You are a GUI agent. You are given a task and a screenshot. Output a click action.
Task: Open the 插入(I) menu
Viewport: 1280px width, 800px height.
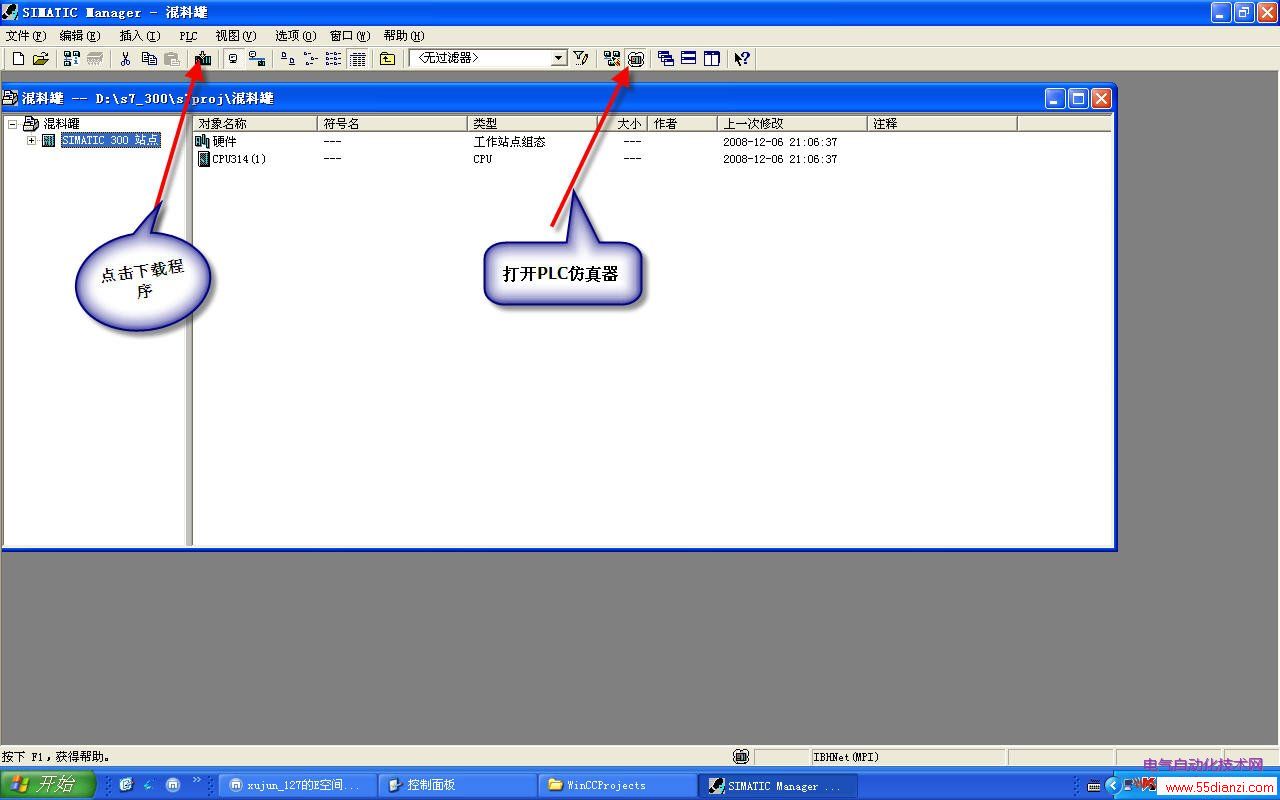139,36
